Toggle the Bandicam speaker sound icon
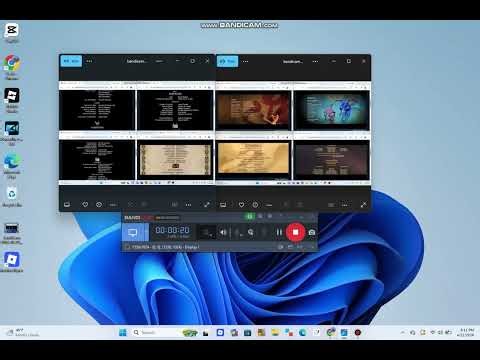Image resolution: width=480 pixels, height=360 pixels. click(223, 232)
